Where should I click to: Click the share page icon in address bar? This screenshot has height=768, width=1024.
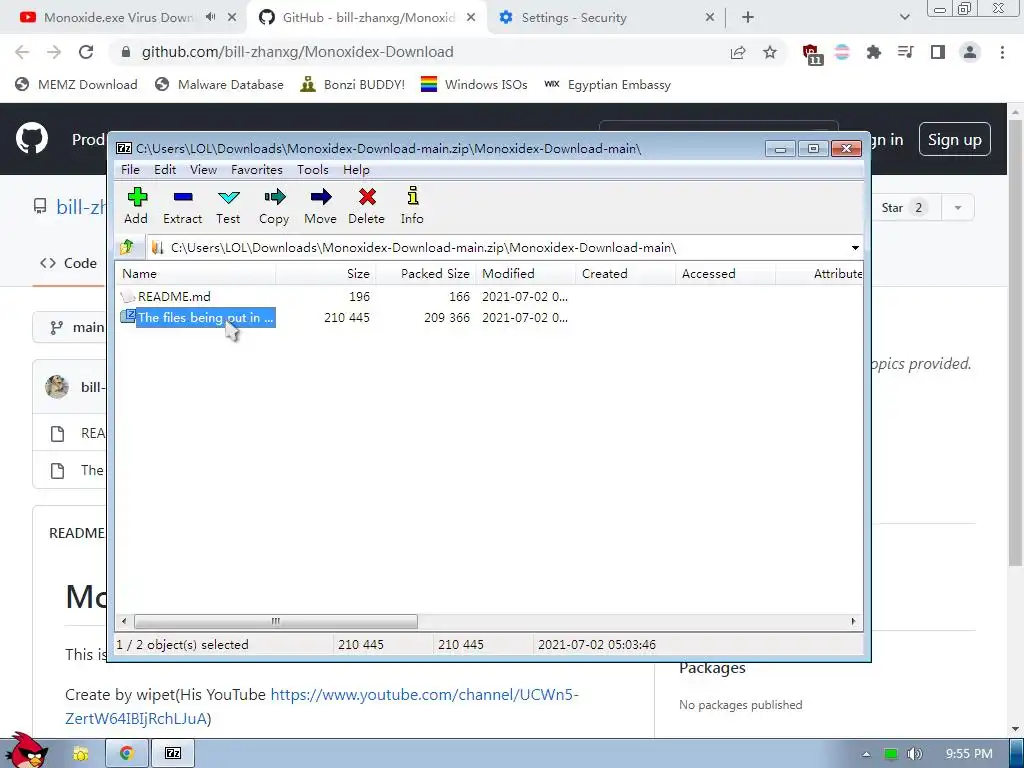[x=738, y=52]
